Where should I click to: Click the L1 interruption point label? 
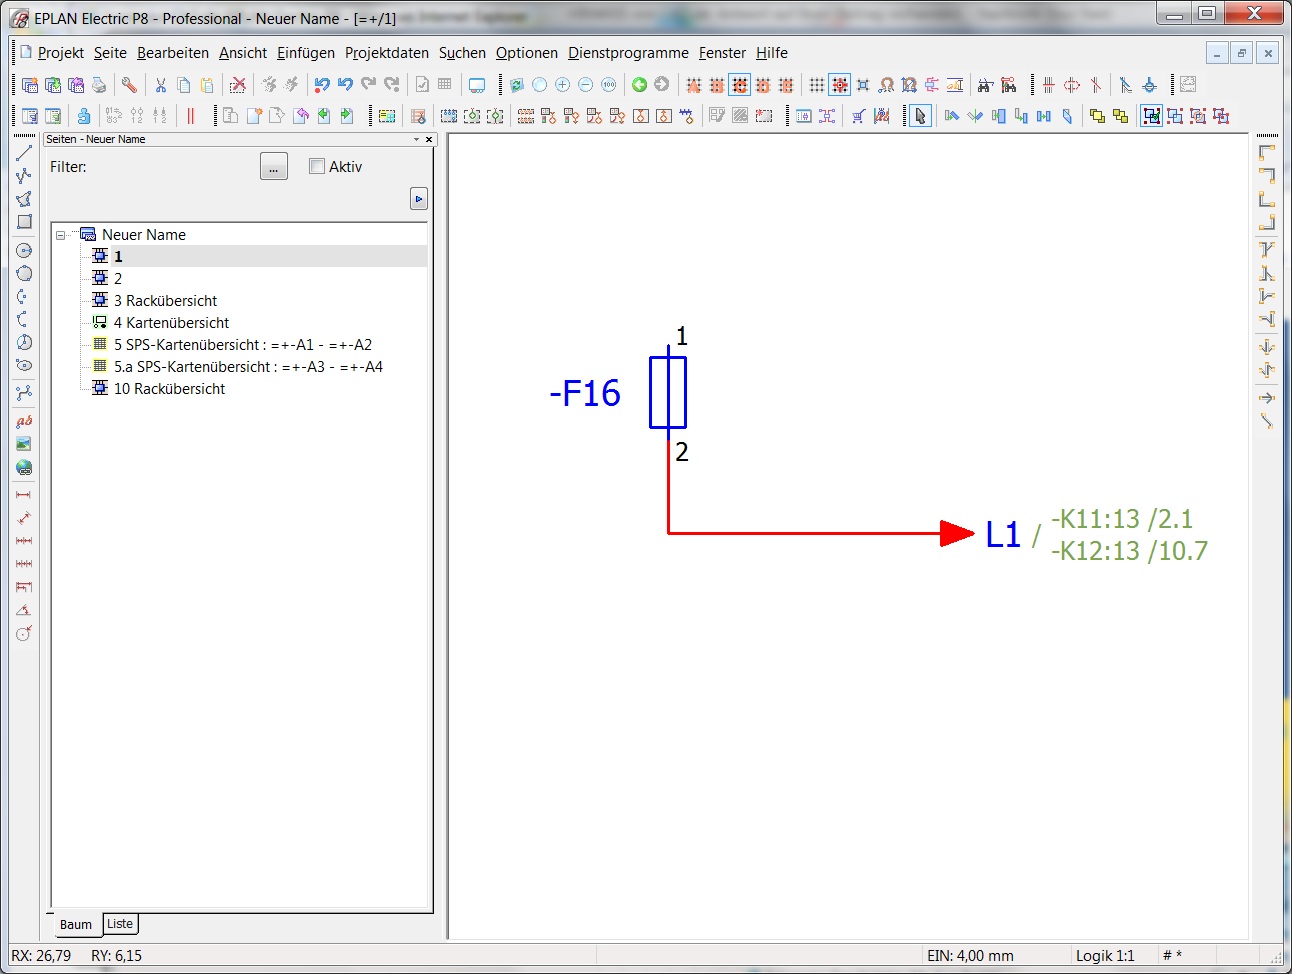1003,535
